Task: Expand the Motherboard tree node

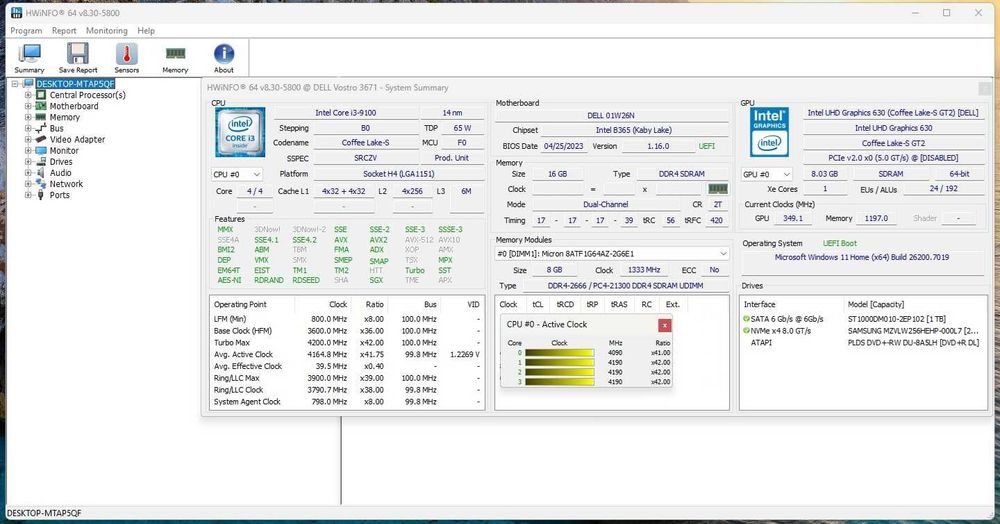Action: coord(28,106)
